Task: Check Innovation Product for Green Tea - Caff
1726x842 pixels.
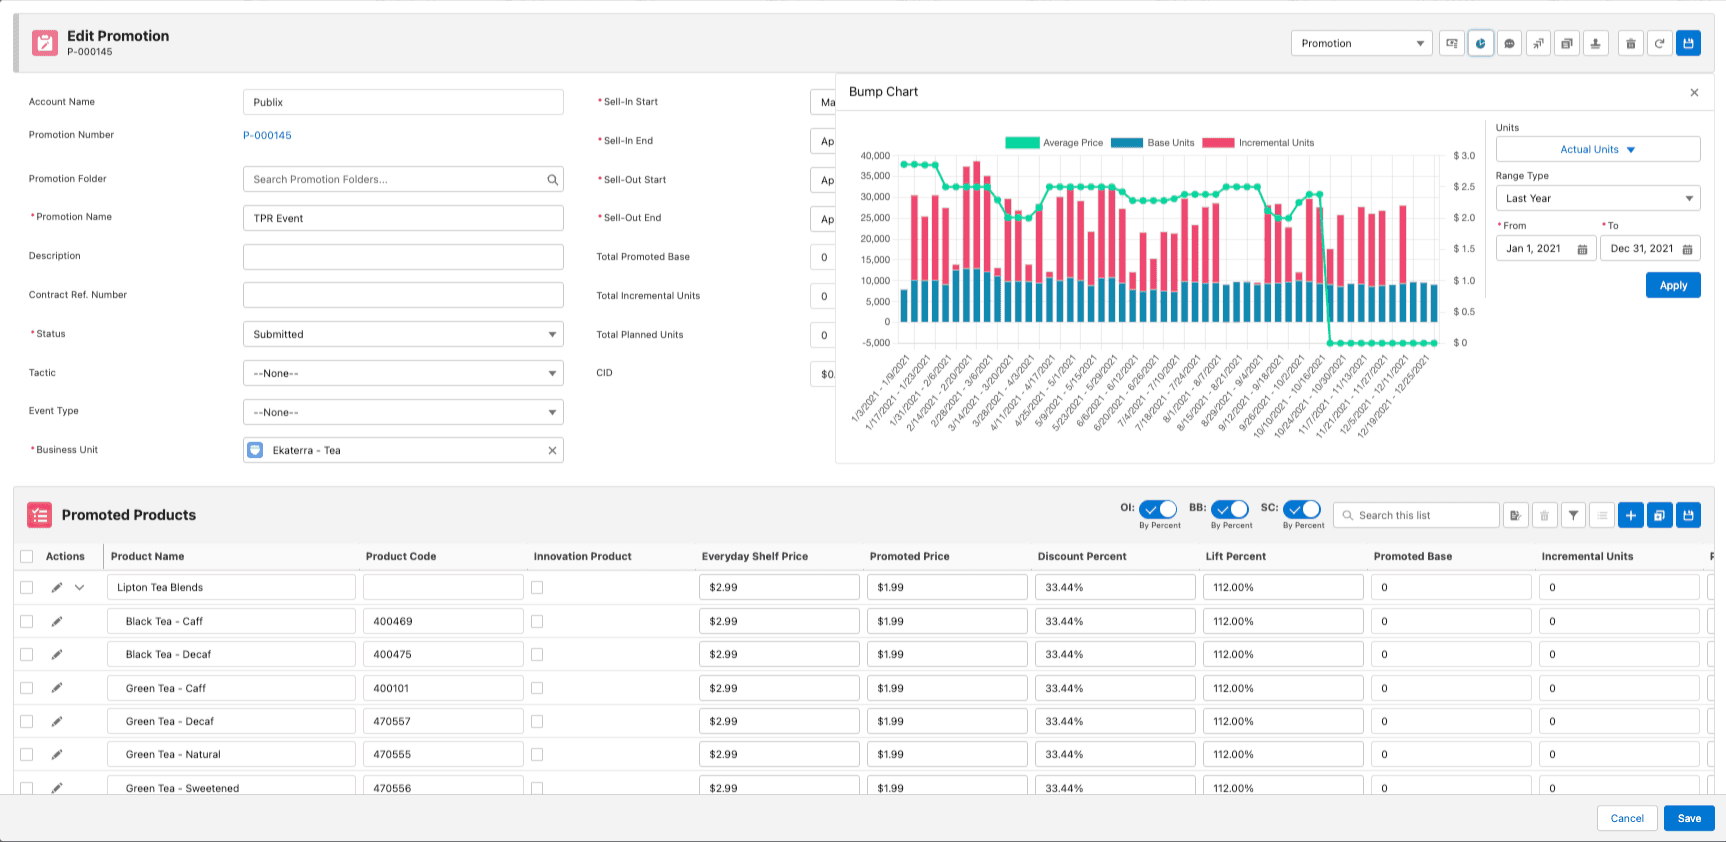Action: [537, 689]
